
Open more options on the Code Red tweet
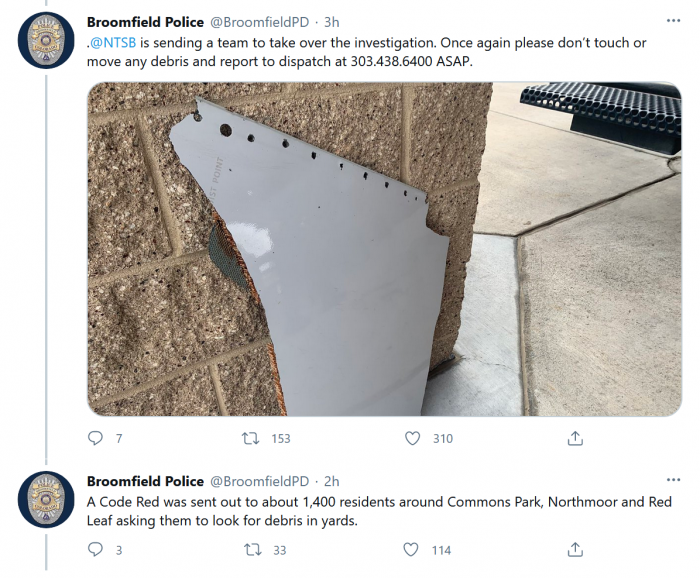tap(673, 480)
